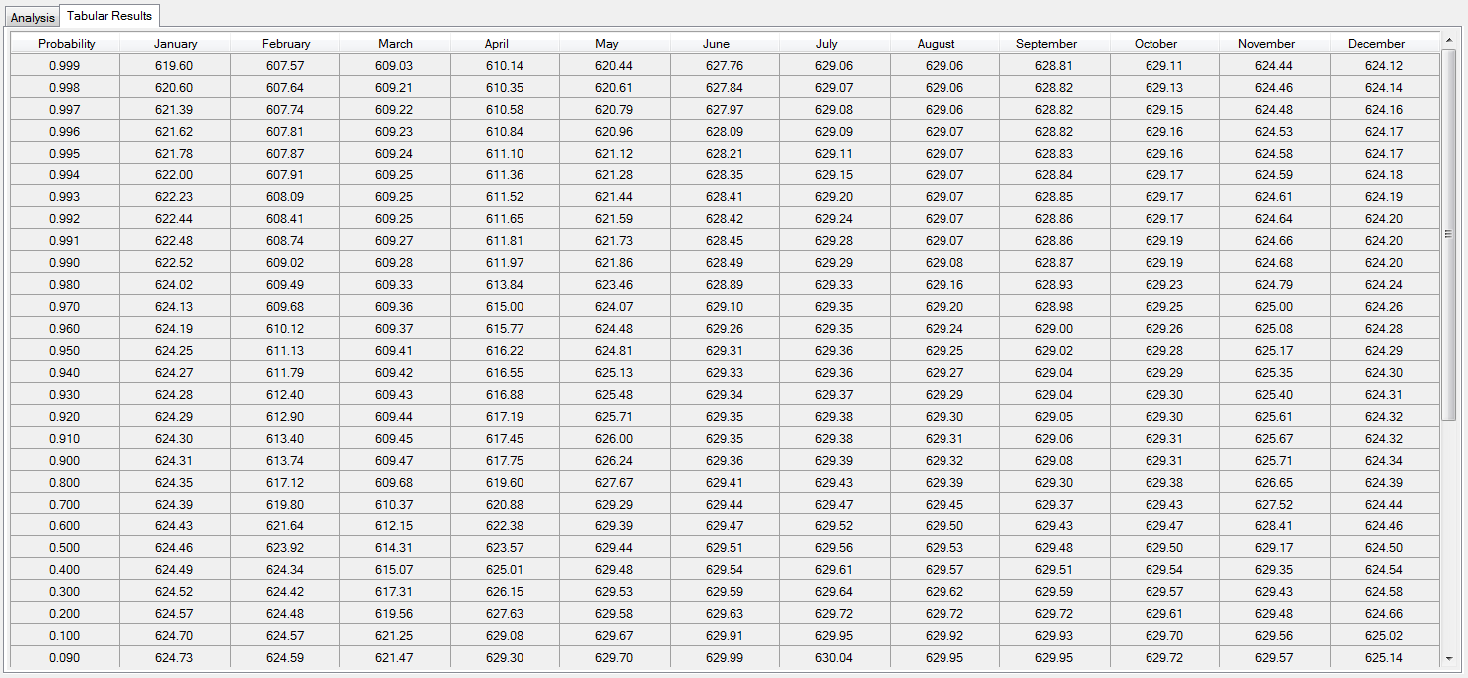This screenshot has width=1468, height=678.
Task: Select the January column header
Action: coord(175,43)
